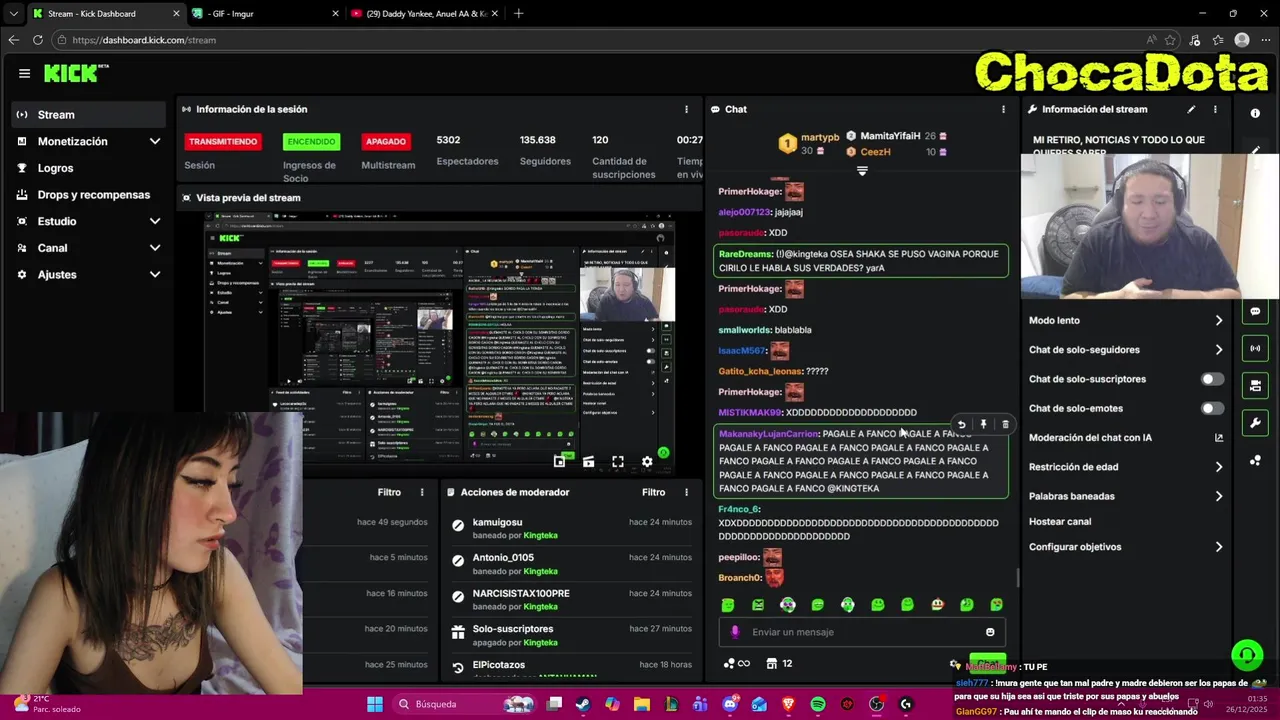Click the purple microphone icon in message box
The height and width of the screenshot is (720, 1280).
(735, 632)
